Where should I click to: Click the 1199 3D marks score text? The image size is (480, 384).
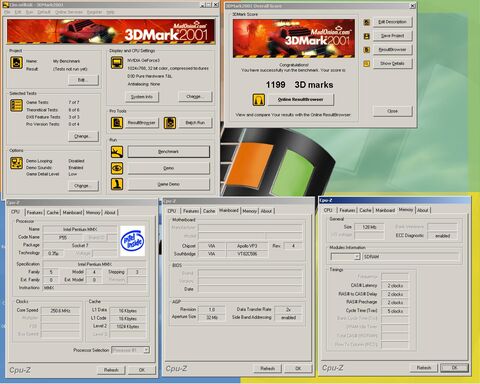coord(299,85)
